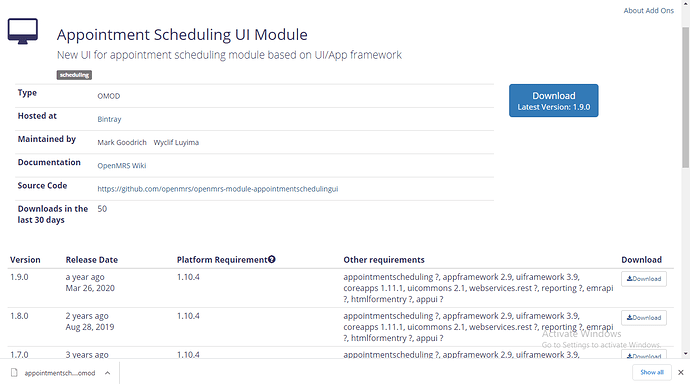The image size is (690, 387).
Task: Click the Source Code label
Action: click(42, 185)
